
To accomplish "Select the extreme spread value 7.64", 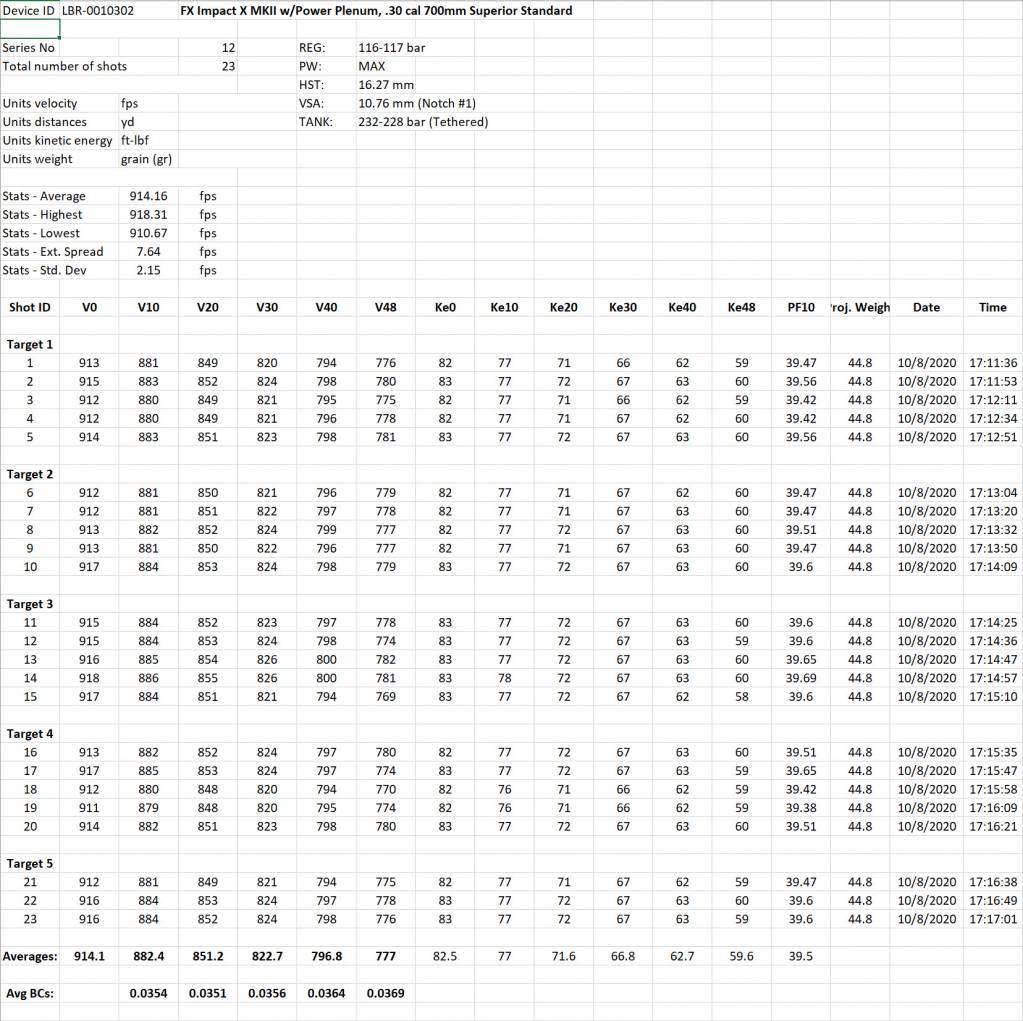I will (148, 251).
